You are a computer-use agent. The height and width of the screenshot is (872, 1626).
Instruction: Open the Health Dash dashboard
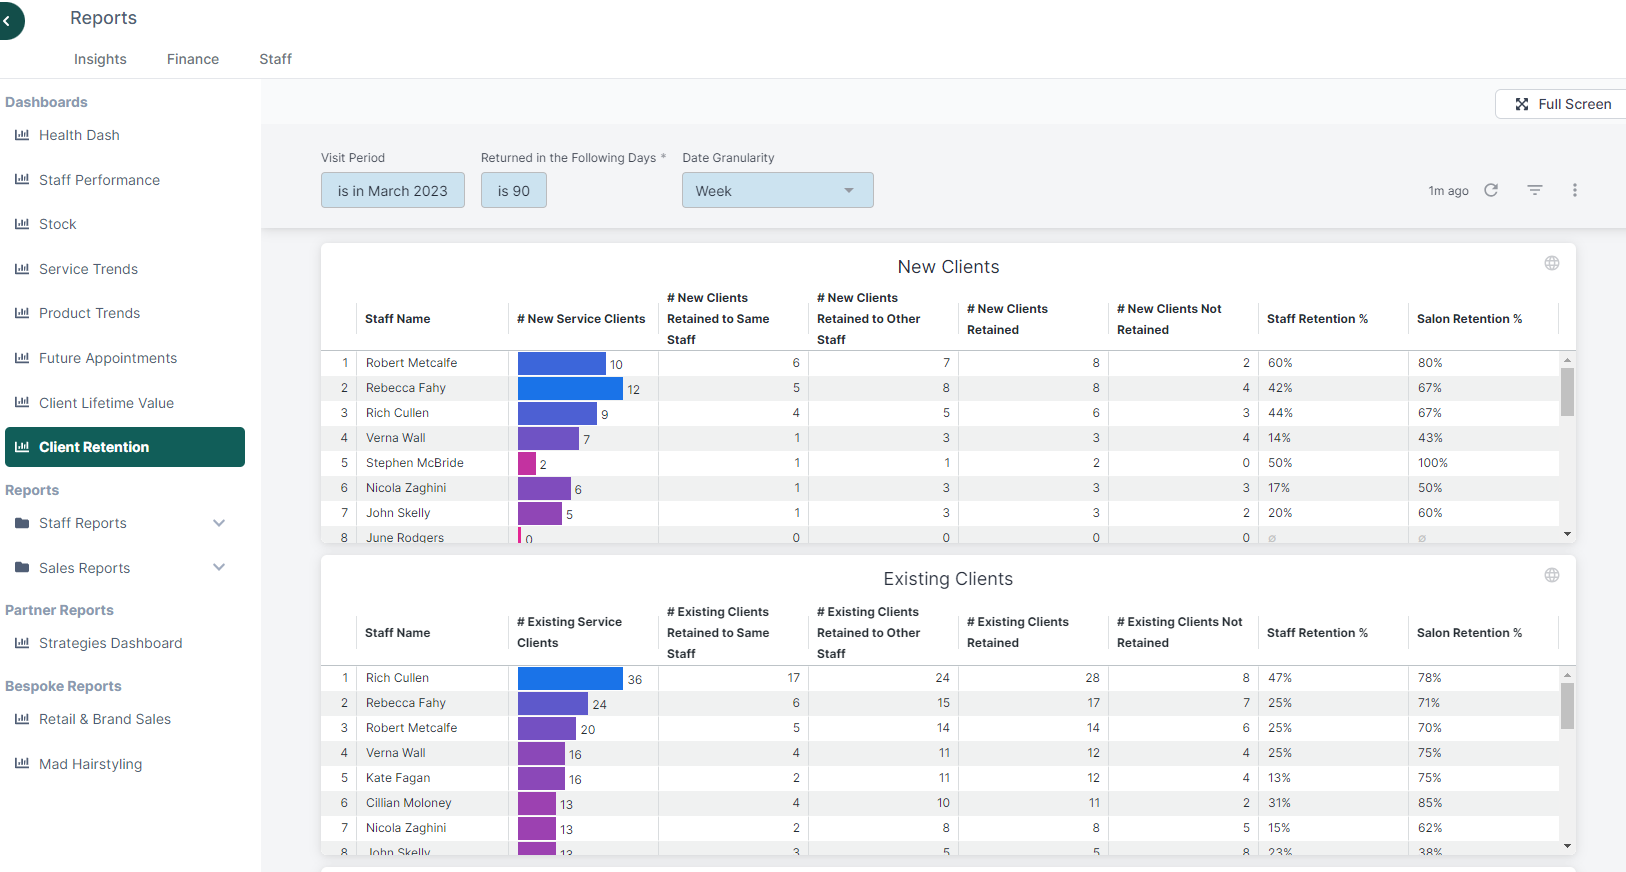click(x=79, y=135)
